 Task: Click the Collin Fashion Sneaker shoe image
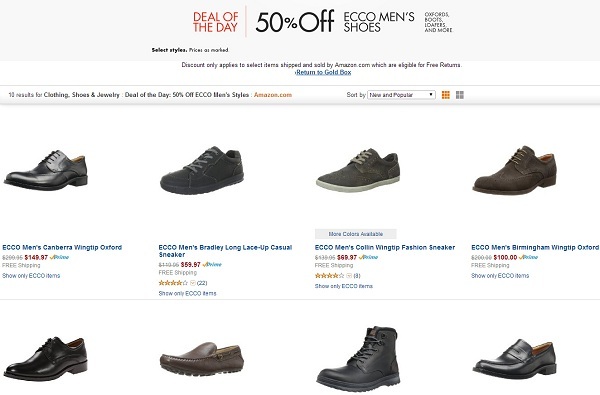coord(358,171)
